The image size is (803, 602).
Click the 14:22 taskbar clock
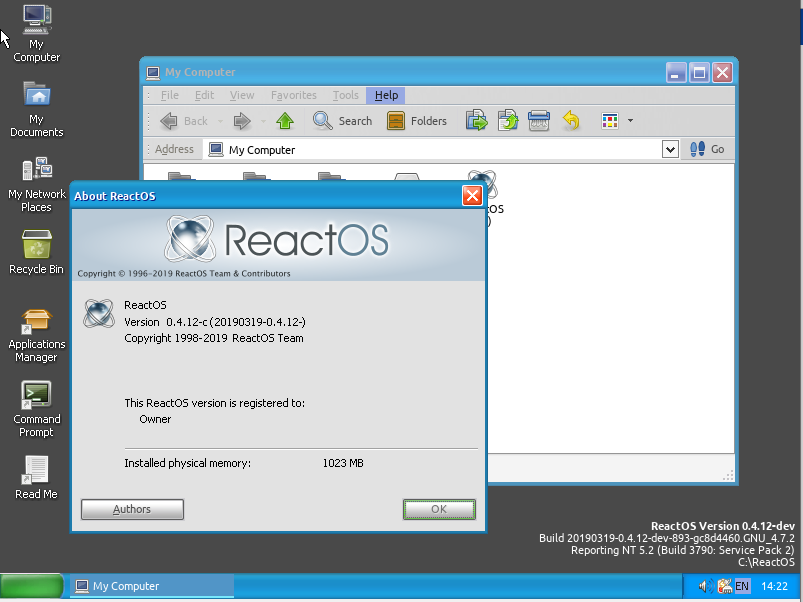[x=774, y=586]
